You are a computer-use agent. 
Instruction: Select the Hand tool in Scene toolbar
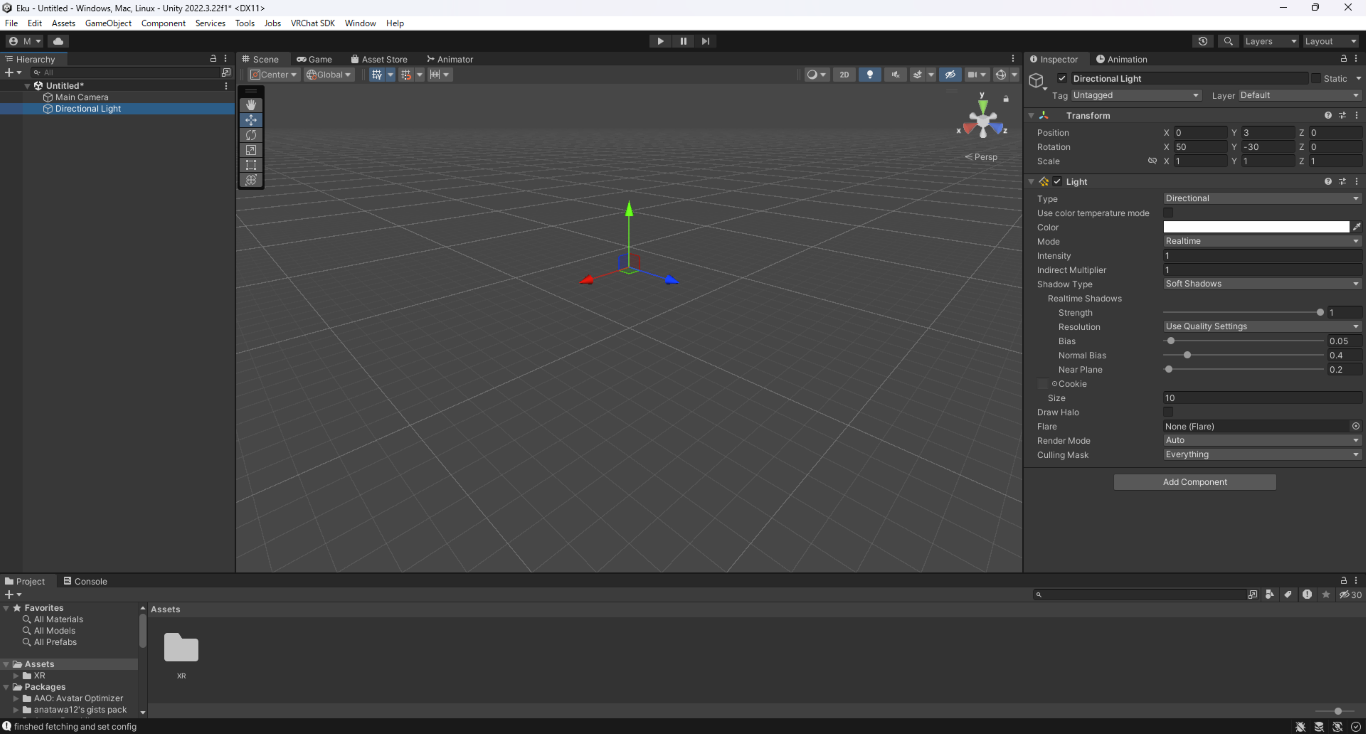(251, 105)
